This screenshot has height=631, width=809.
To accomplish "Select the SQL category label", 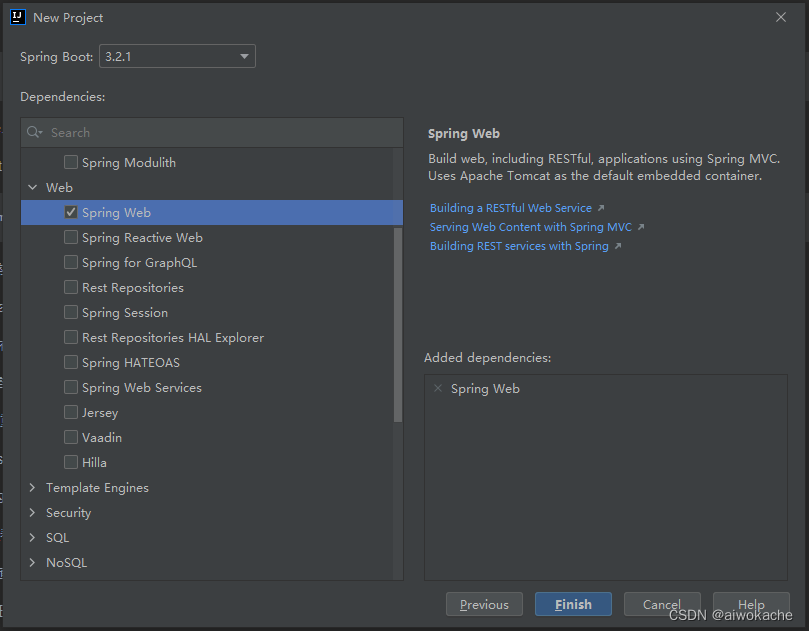I will click(x=57, y=538).
